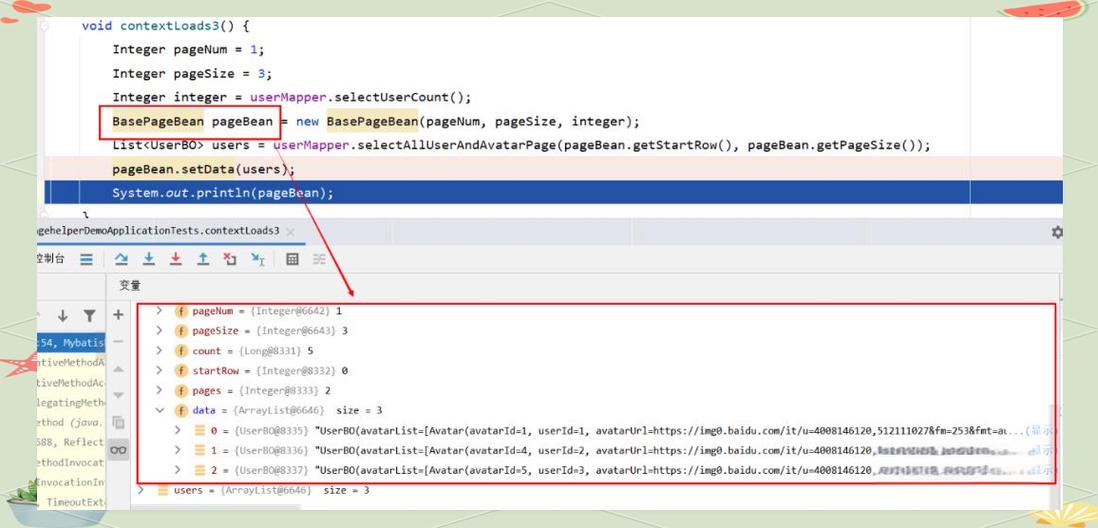Click the Trace Current Stream Chain icon
This screenshot has height=528, width=1098.
(x=319, y=259)
